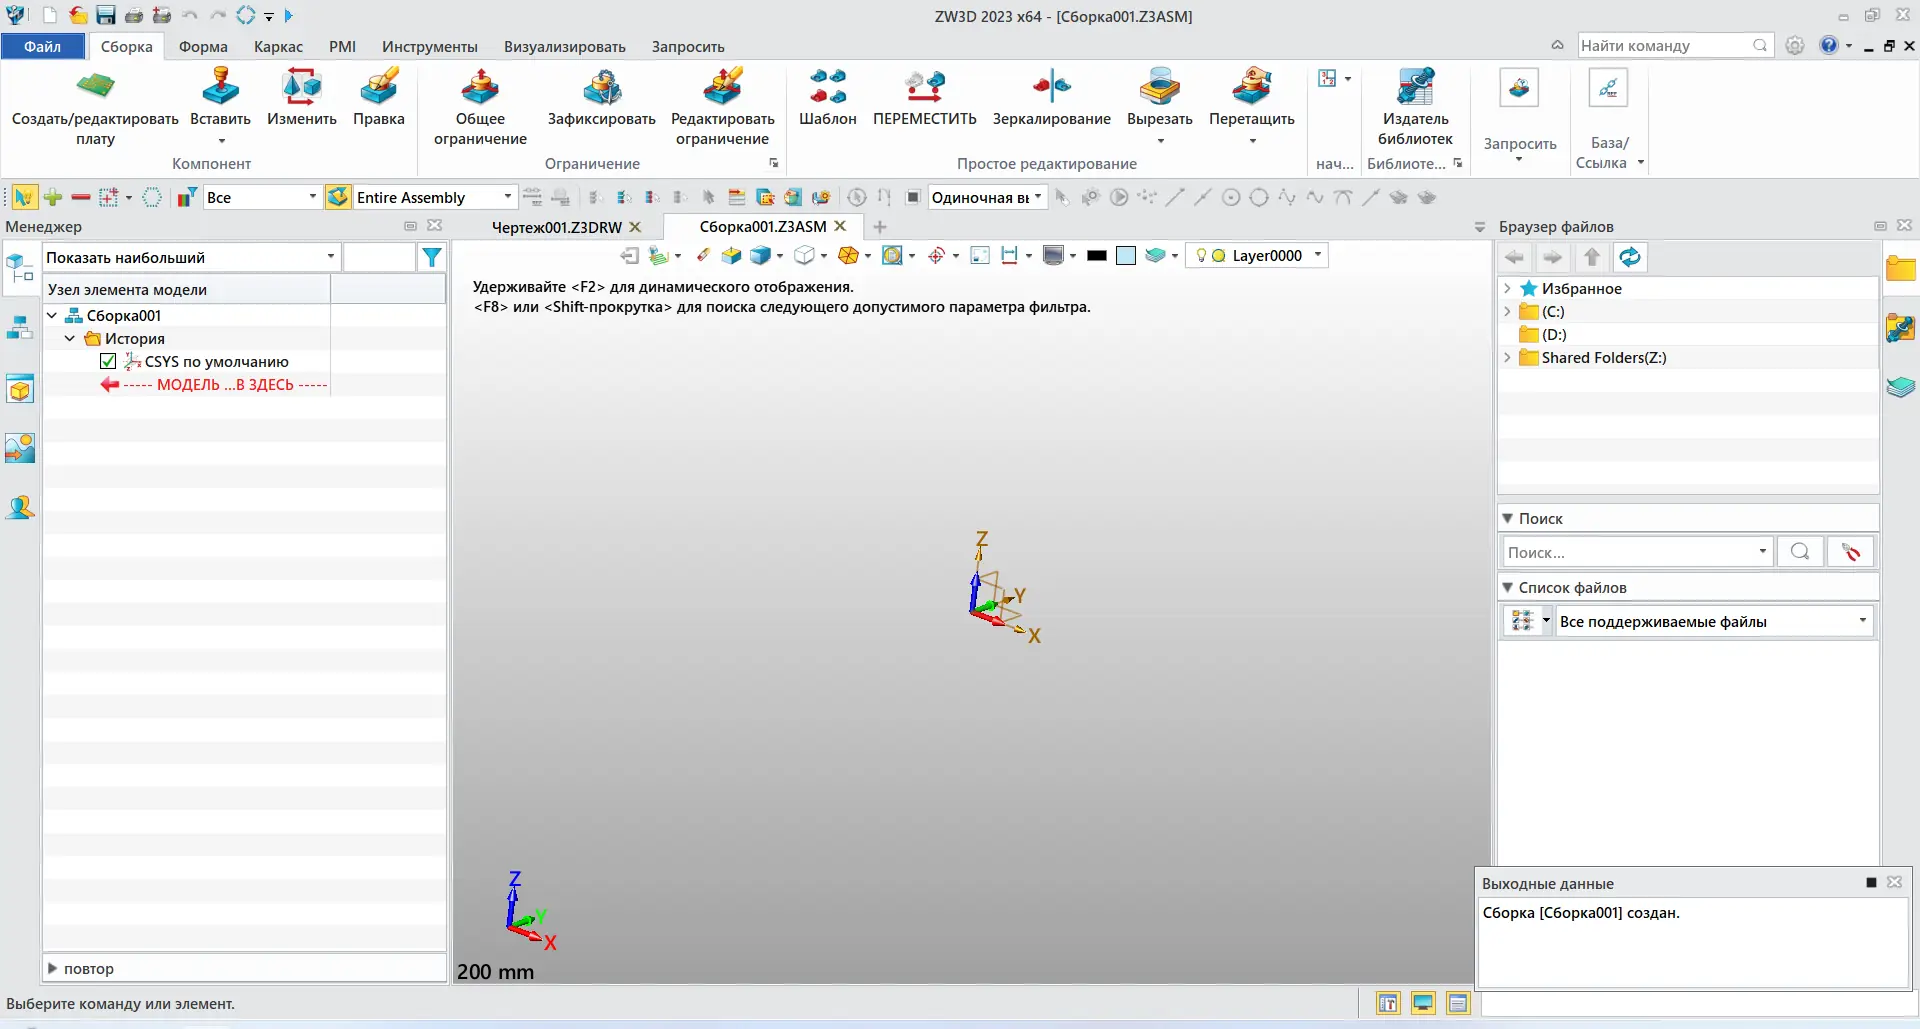This screenshot has width=1920, height=1029.
Task: Open the Все filter dropdown
Action: point(312,197)
